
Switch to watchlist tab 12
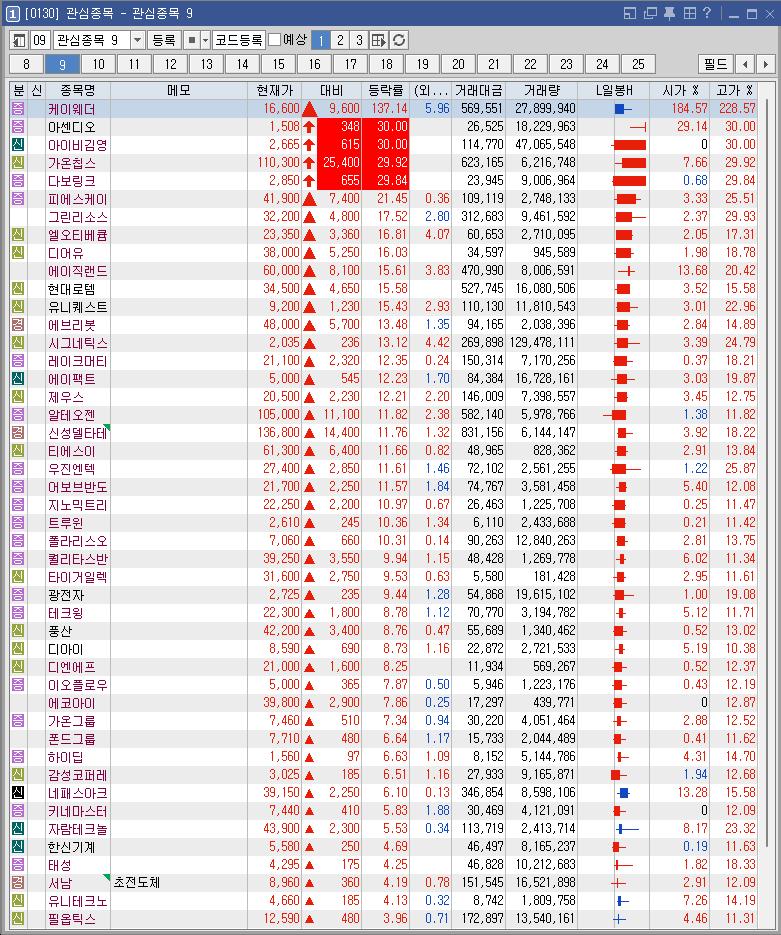click(x=171, y=64)
